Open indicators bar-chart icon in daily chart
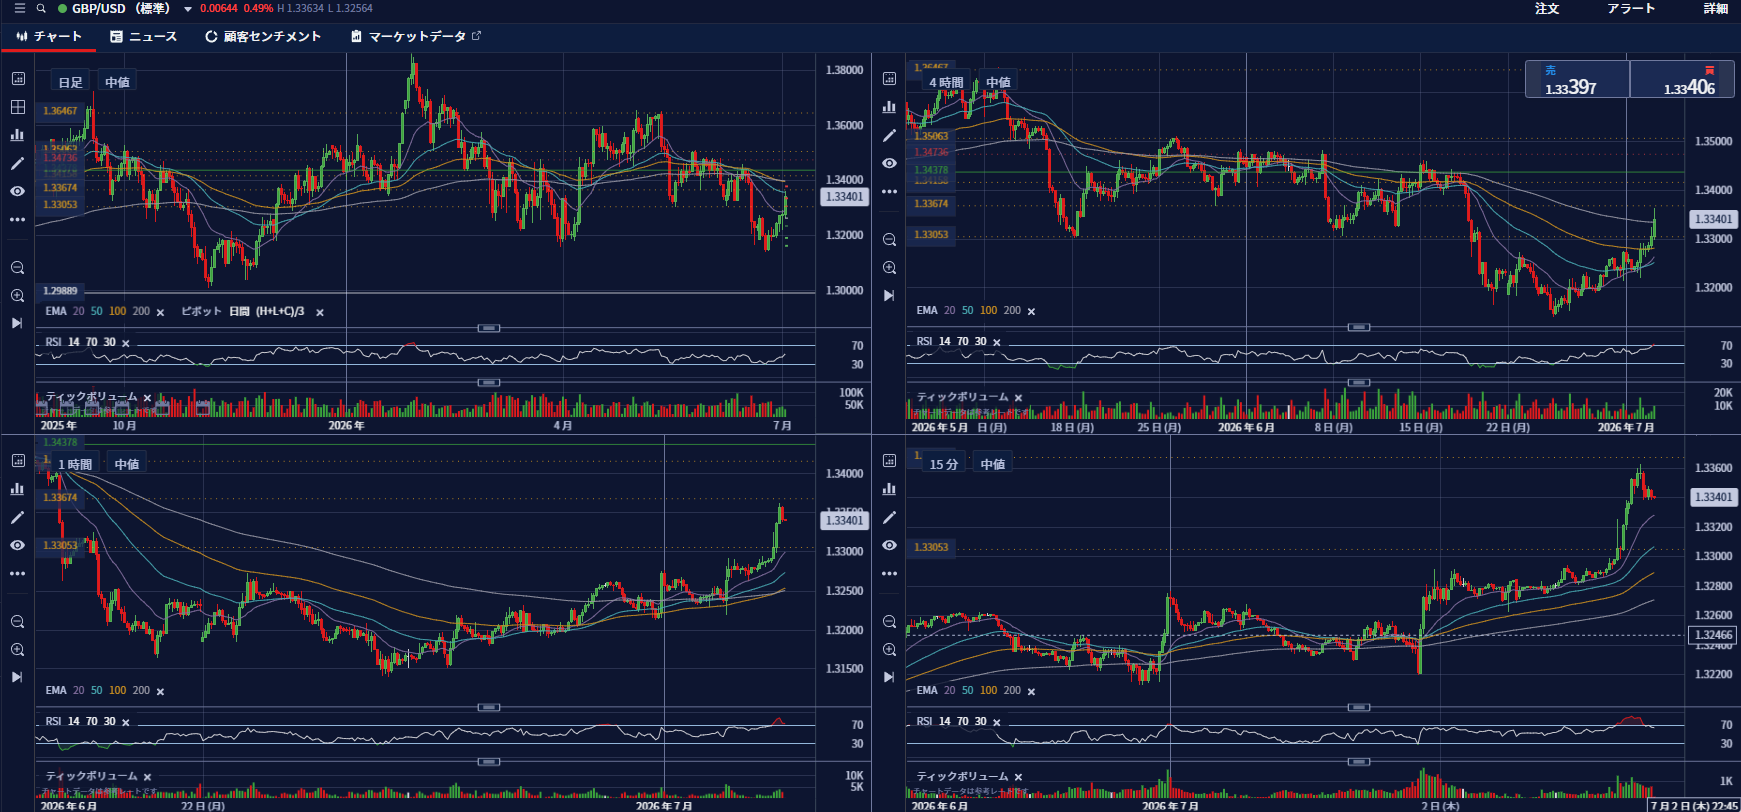1741x812 pixels. pos(18,135)
